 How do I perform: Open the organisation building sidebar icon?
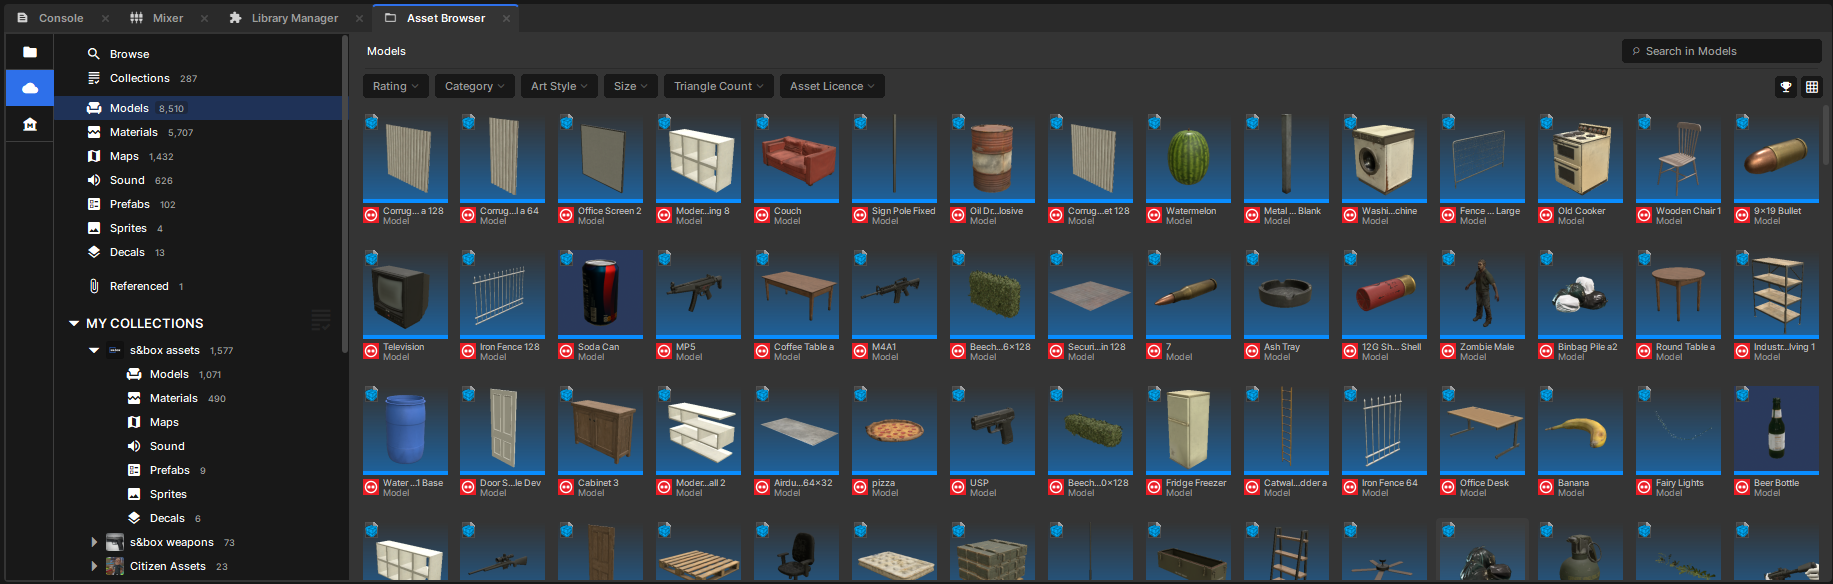(30, 124)
